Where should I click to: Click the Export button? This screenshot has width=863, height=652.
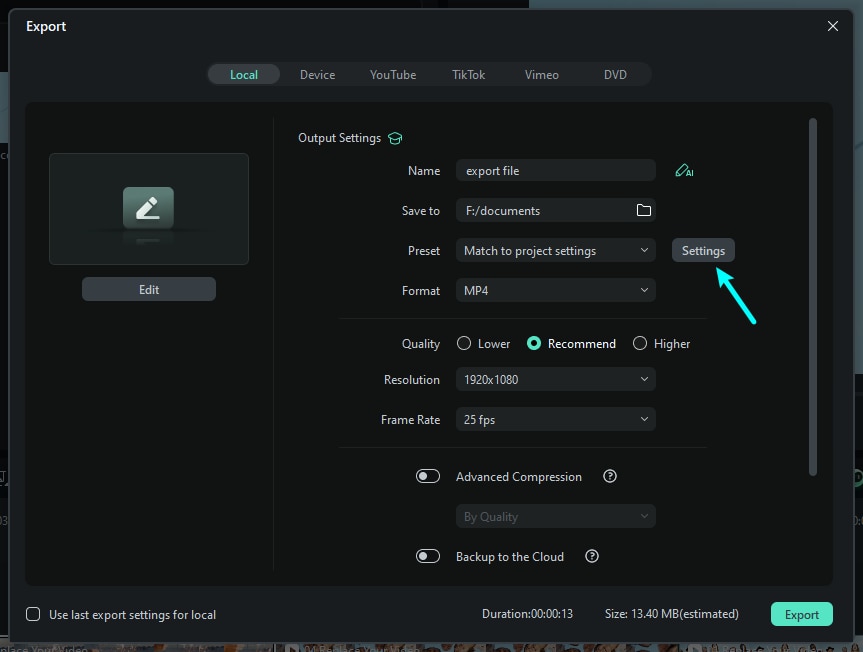click(x=801, y=615)
